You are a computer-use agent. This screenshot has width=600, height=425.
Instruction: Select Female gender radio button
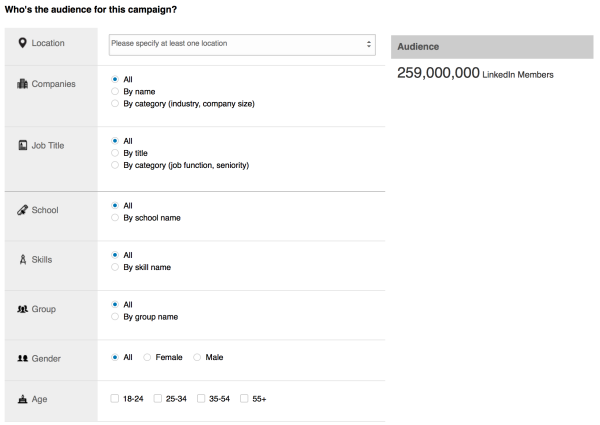(147, 357)
